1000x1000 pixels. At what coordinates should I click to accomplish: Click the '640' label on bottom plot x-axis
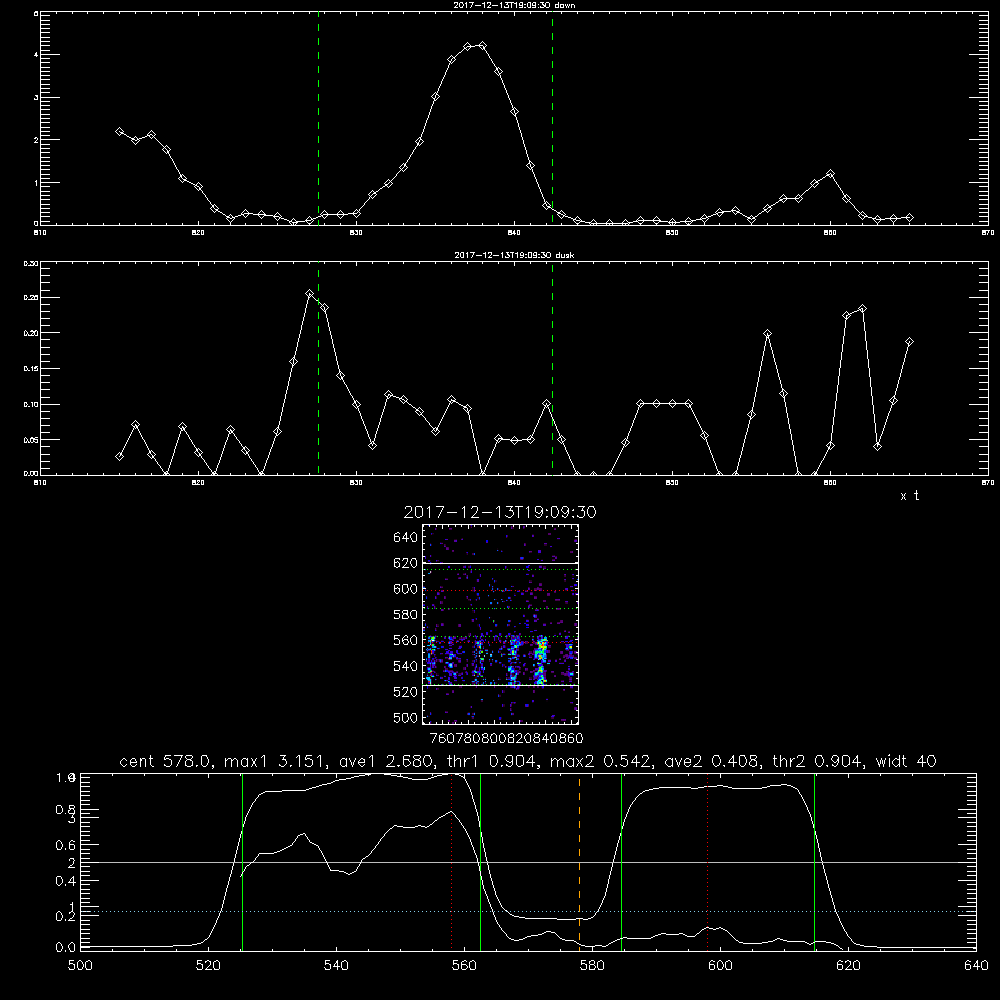pos(976,966)
